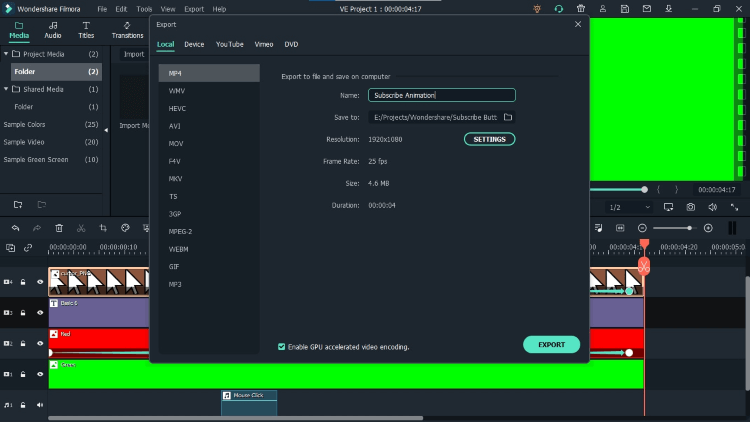Click the export Name input field

(441, 95)
